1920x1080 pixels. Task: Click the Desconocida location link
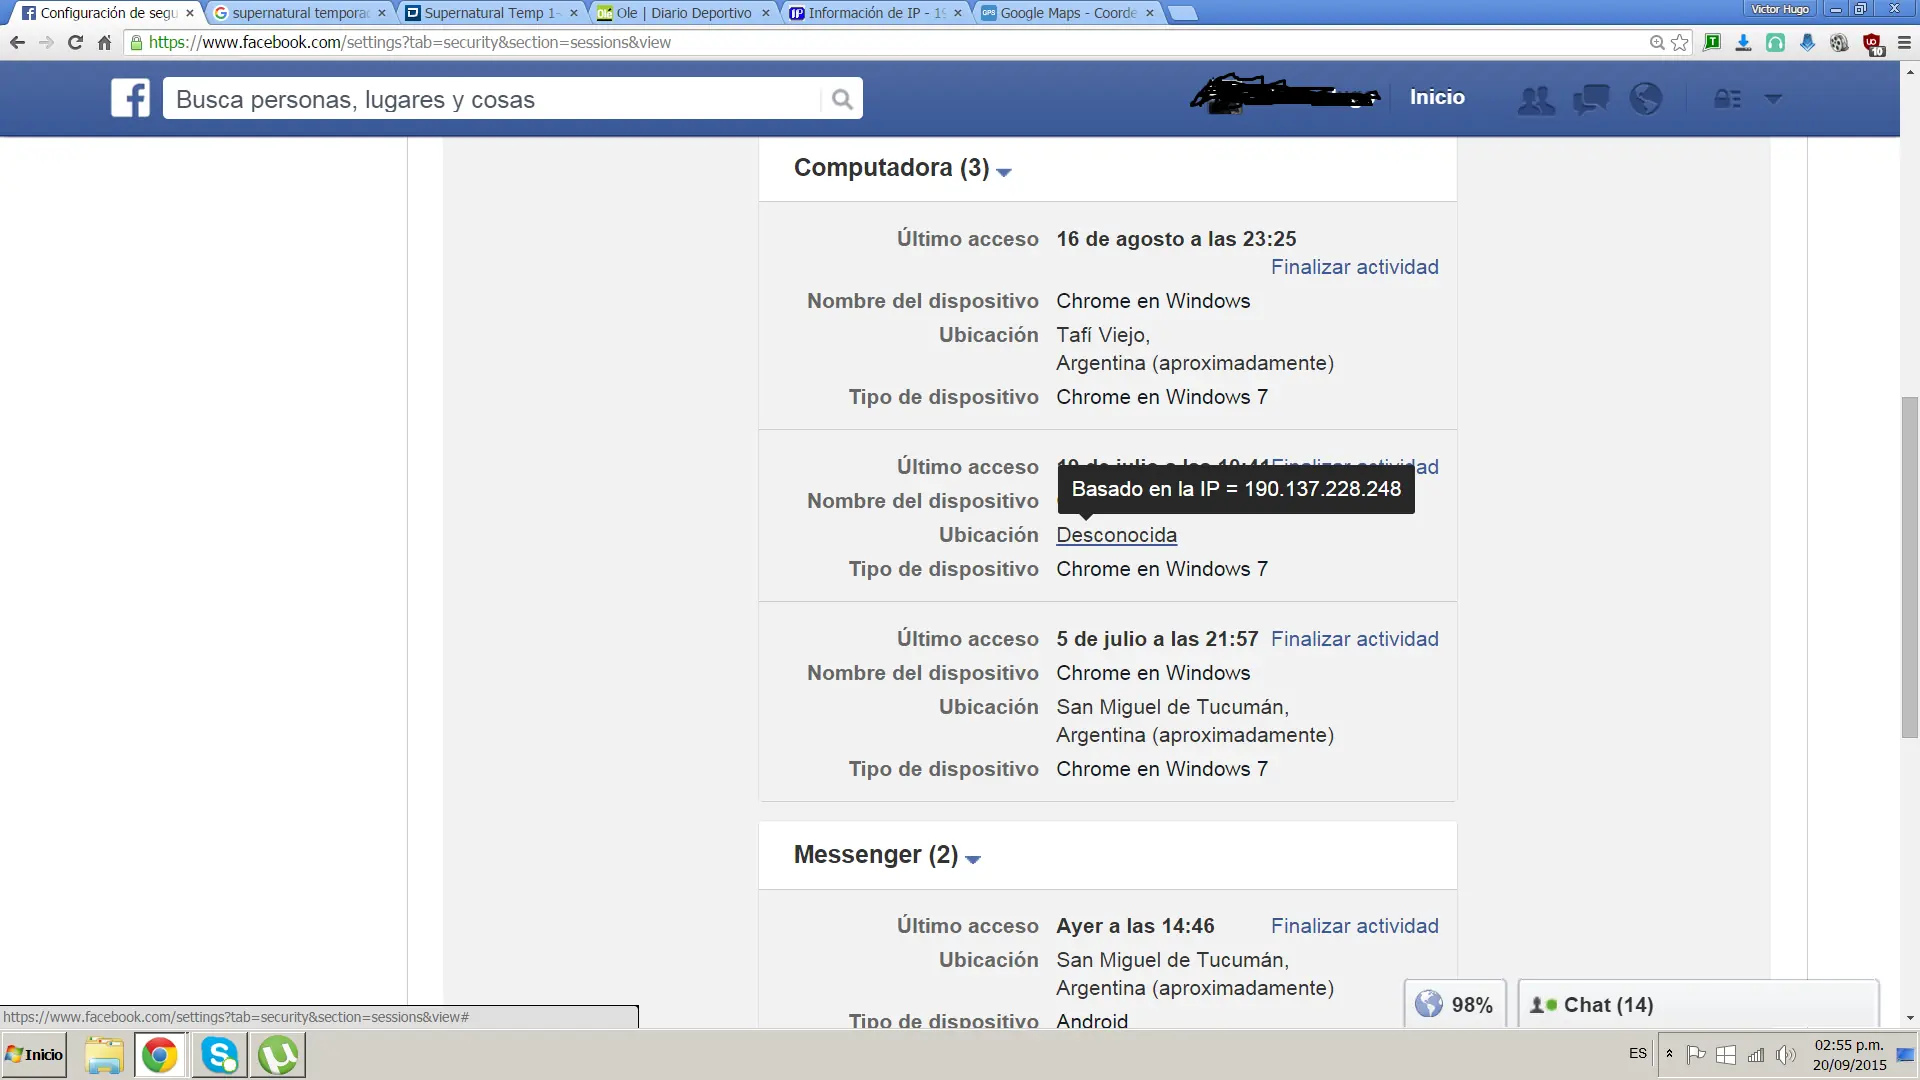(1116, 535)
